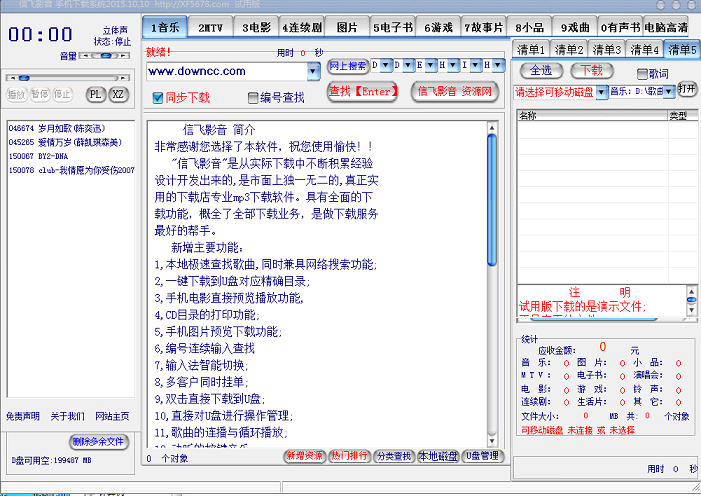Click the U盘管理 button

[x=482, y=456]
